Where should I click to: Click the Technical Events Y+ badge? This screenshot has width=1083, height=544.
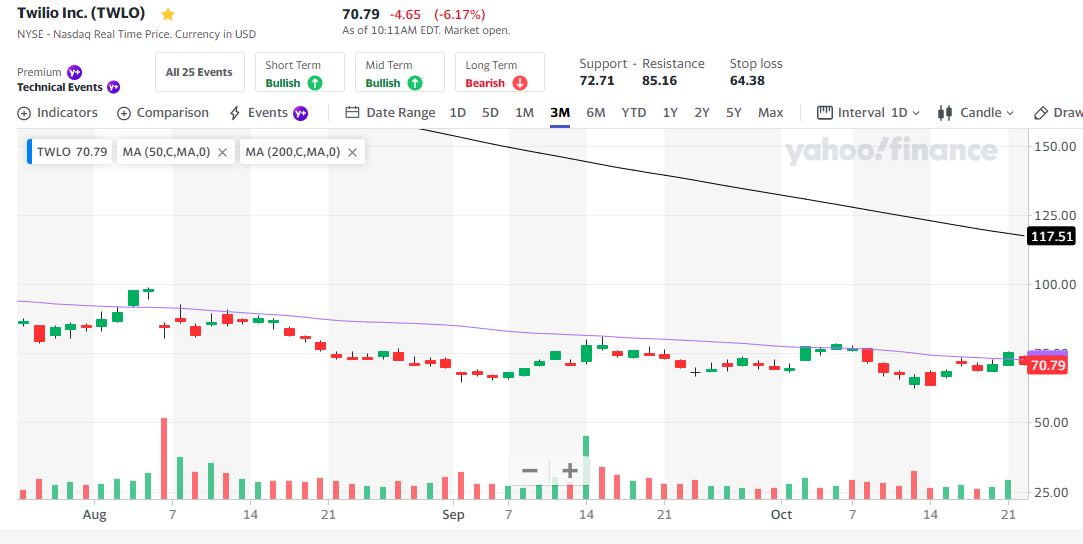113,87
